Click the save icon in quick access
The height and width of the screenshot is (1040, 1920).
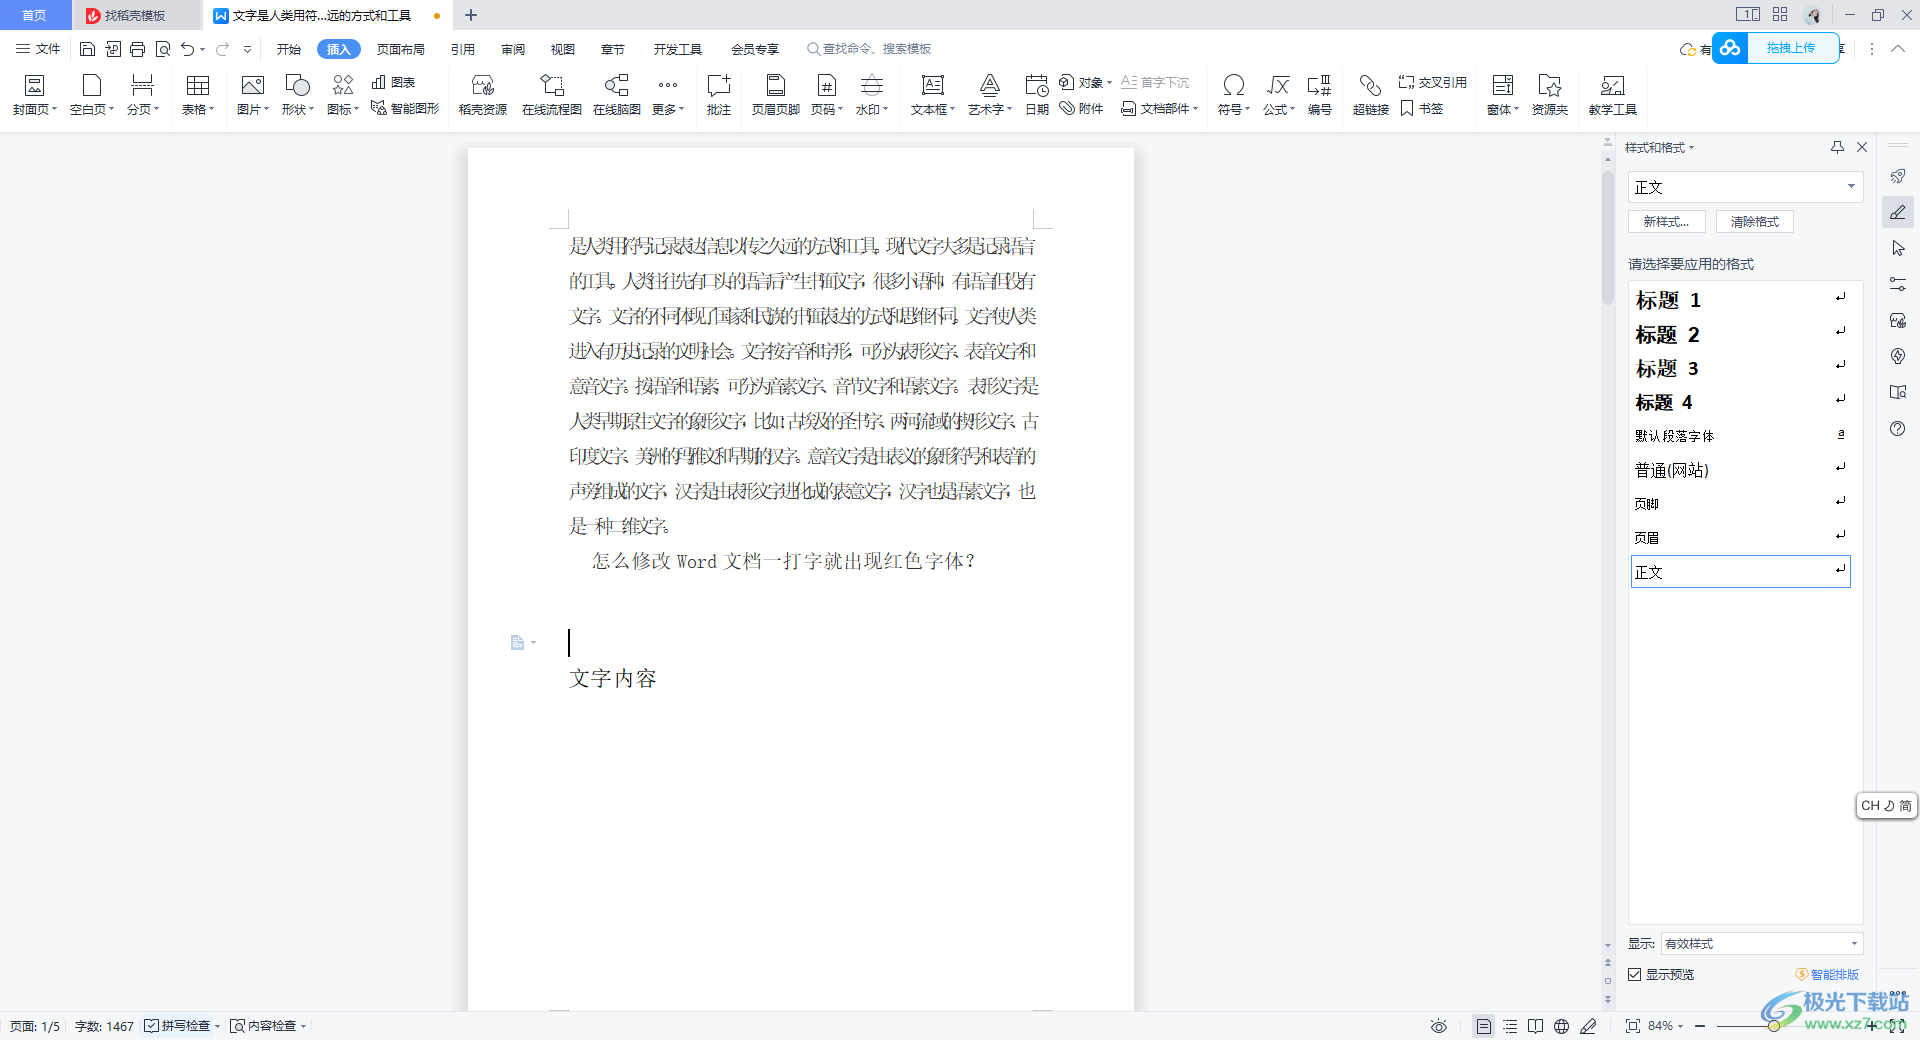point(87,49)
